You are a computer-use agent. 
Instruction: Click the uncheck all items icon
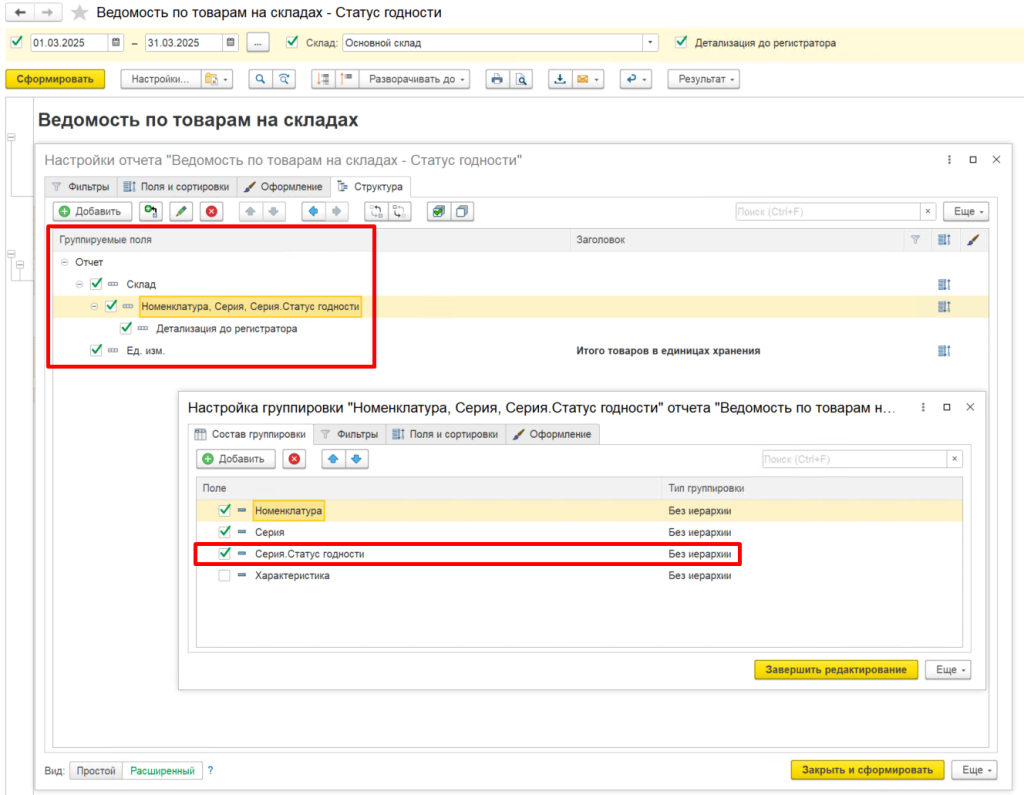pyautogui.click(x=462, y=211)
